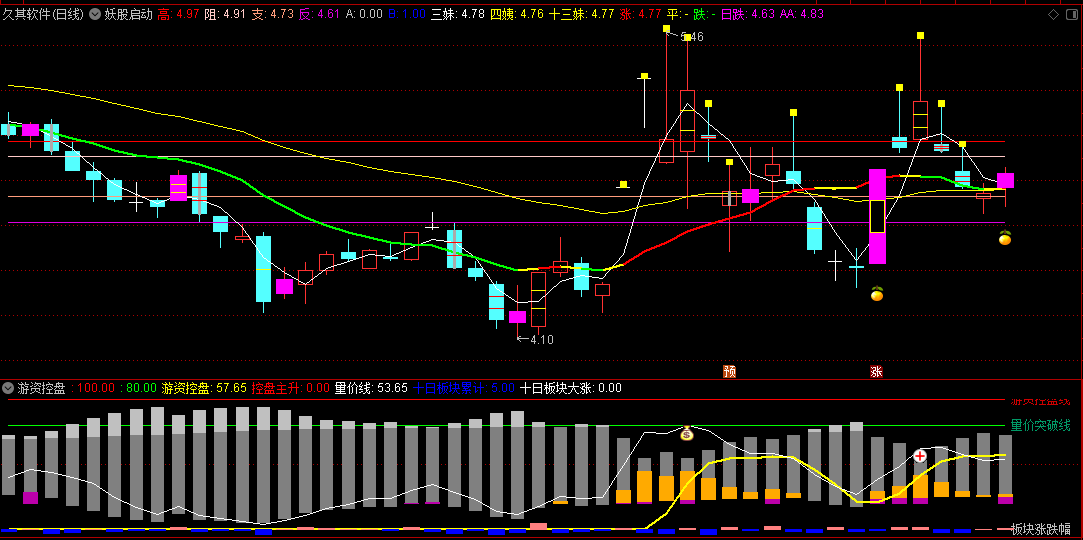This screenshot has height=540, width=1083.
Task: Click the 量价突破线 label
Action: click(x=1041, y=425)
